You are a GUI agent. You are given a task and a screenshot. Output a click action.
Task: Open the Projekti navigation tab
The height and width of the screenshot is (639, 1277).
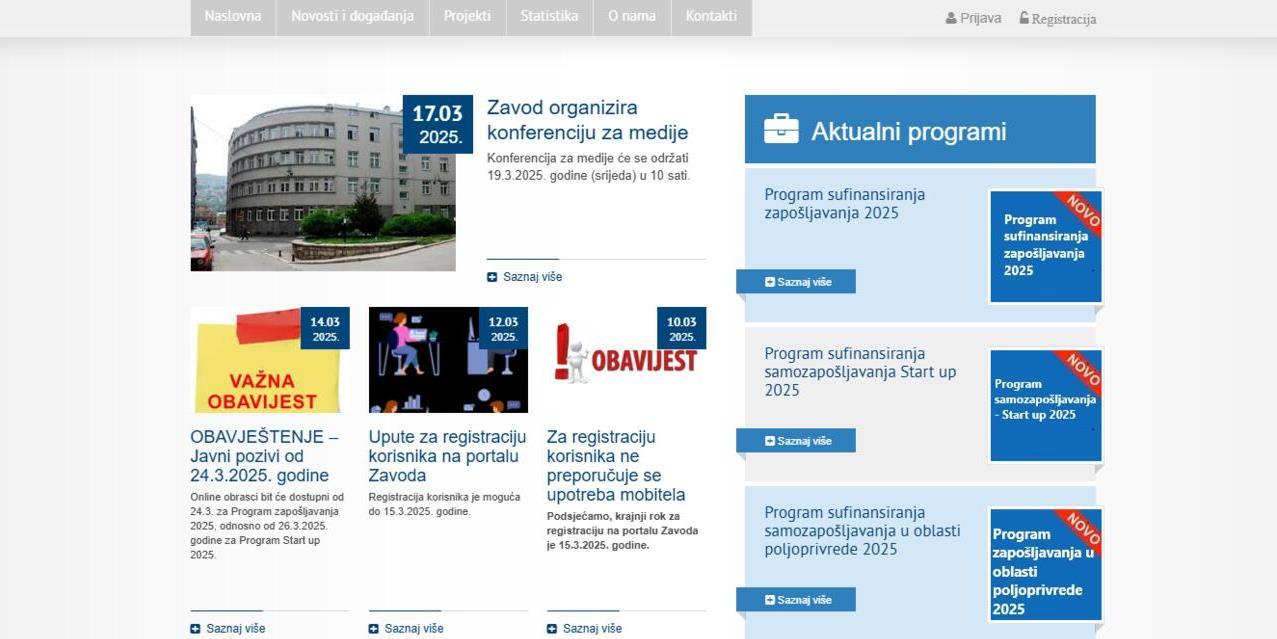467,17
